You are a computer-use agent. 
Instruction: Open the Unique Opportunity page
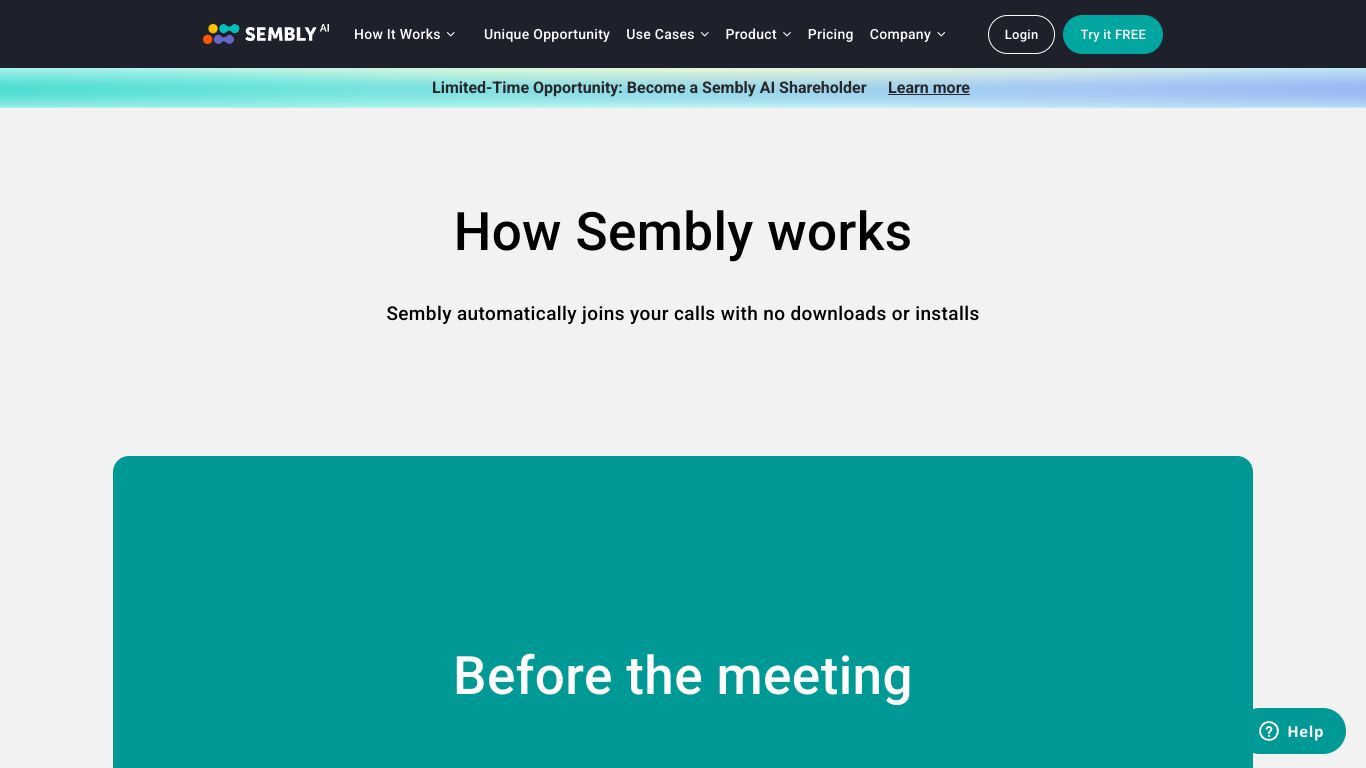point(547,34)
